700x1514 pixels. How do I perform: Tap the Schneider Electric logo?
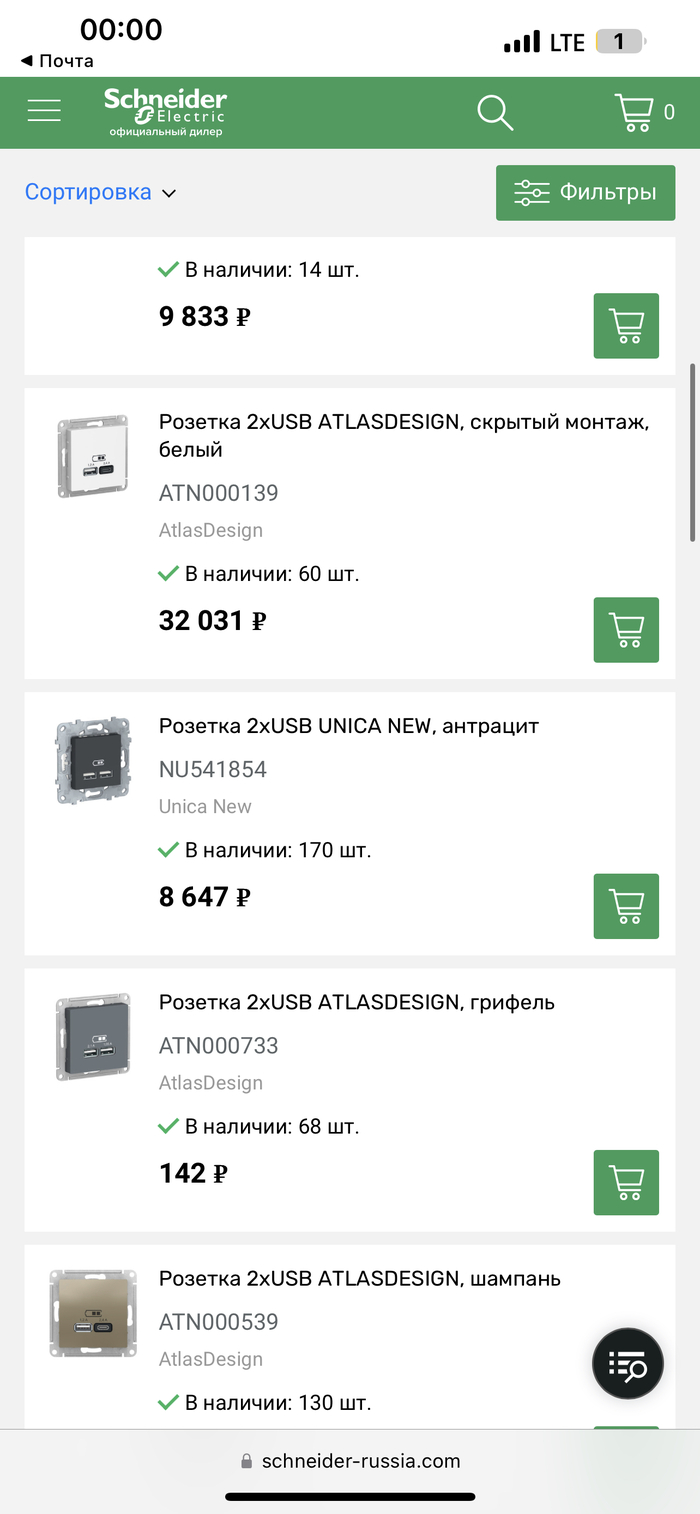(x=165, y=111)
